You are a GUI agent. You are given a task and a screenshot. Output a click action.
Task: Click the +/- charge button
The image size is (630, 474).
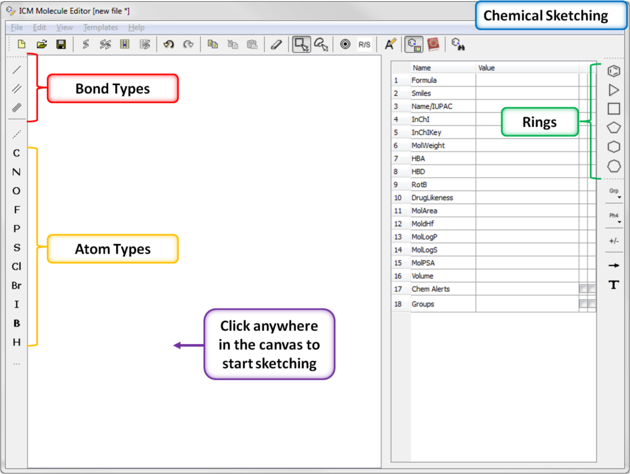tap(614, 241)
